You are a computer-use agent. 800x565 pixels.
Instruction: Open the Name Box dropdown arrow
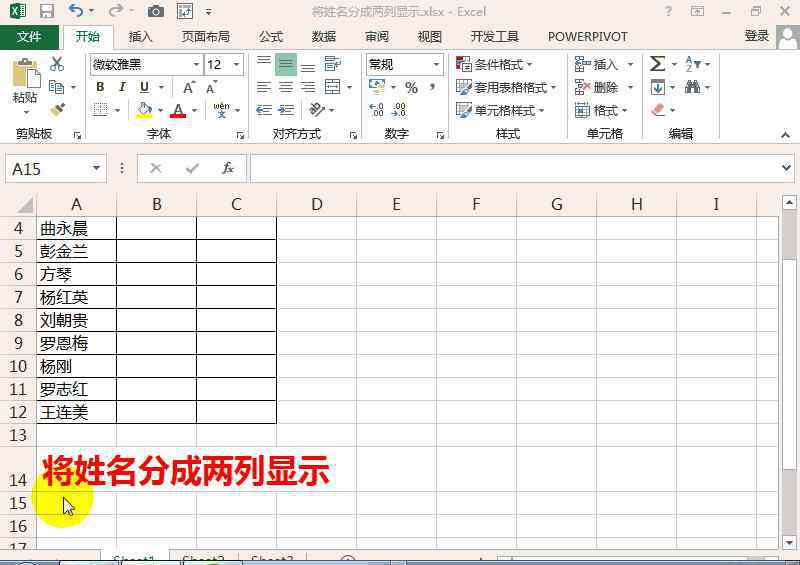[x=97, y=169]
